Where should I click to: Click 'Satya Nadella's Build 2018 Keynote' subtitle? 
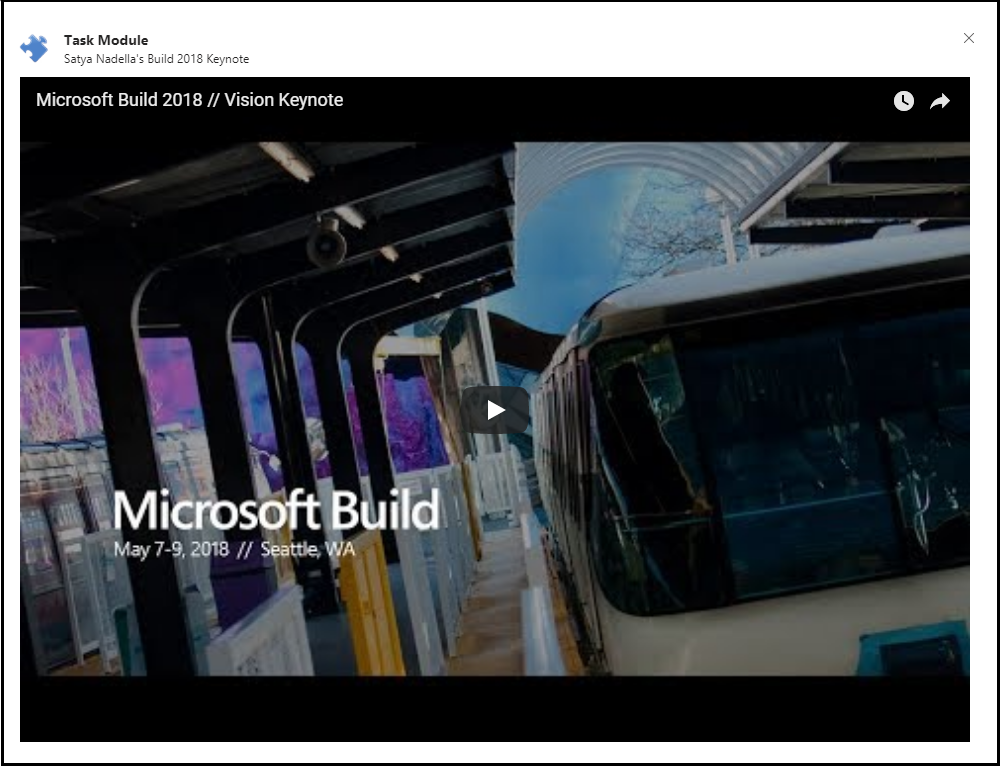(x=156, y=59)
